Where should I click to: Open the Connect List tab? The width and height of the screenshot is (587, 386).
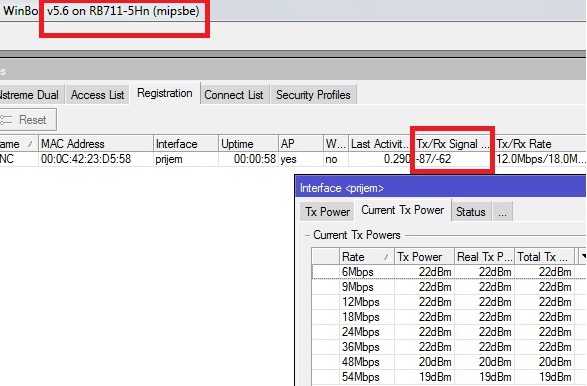(234, 95)
